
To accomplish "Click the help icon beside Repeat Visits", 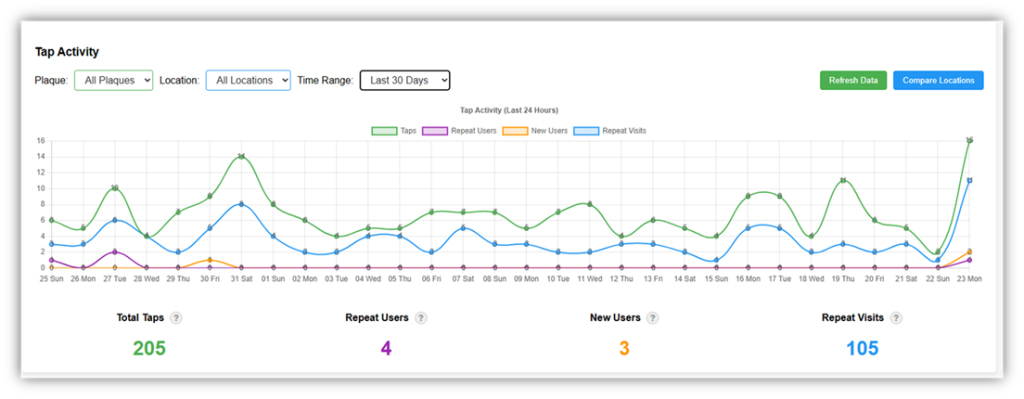I will click(896, 318).
